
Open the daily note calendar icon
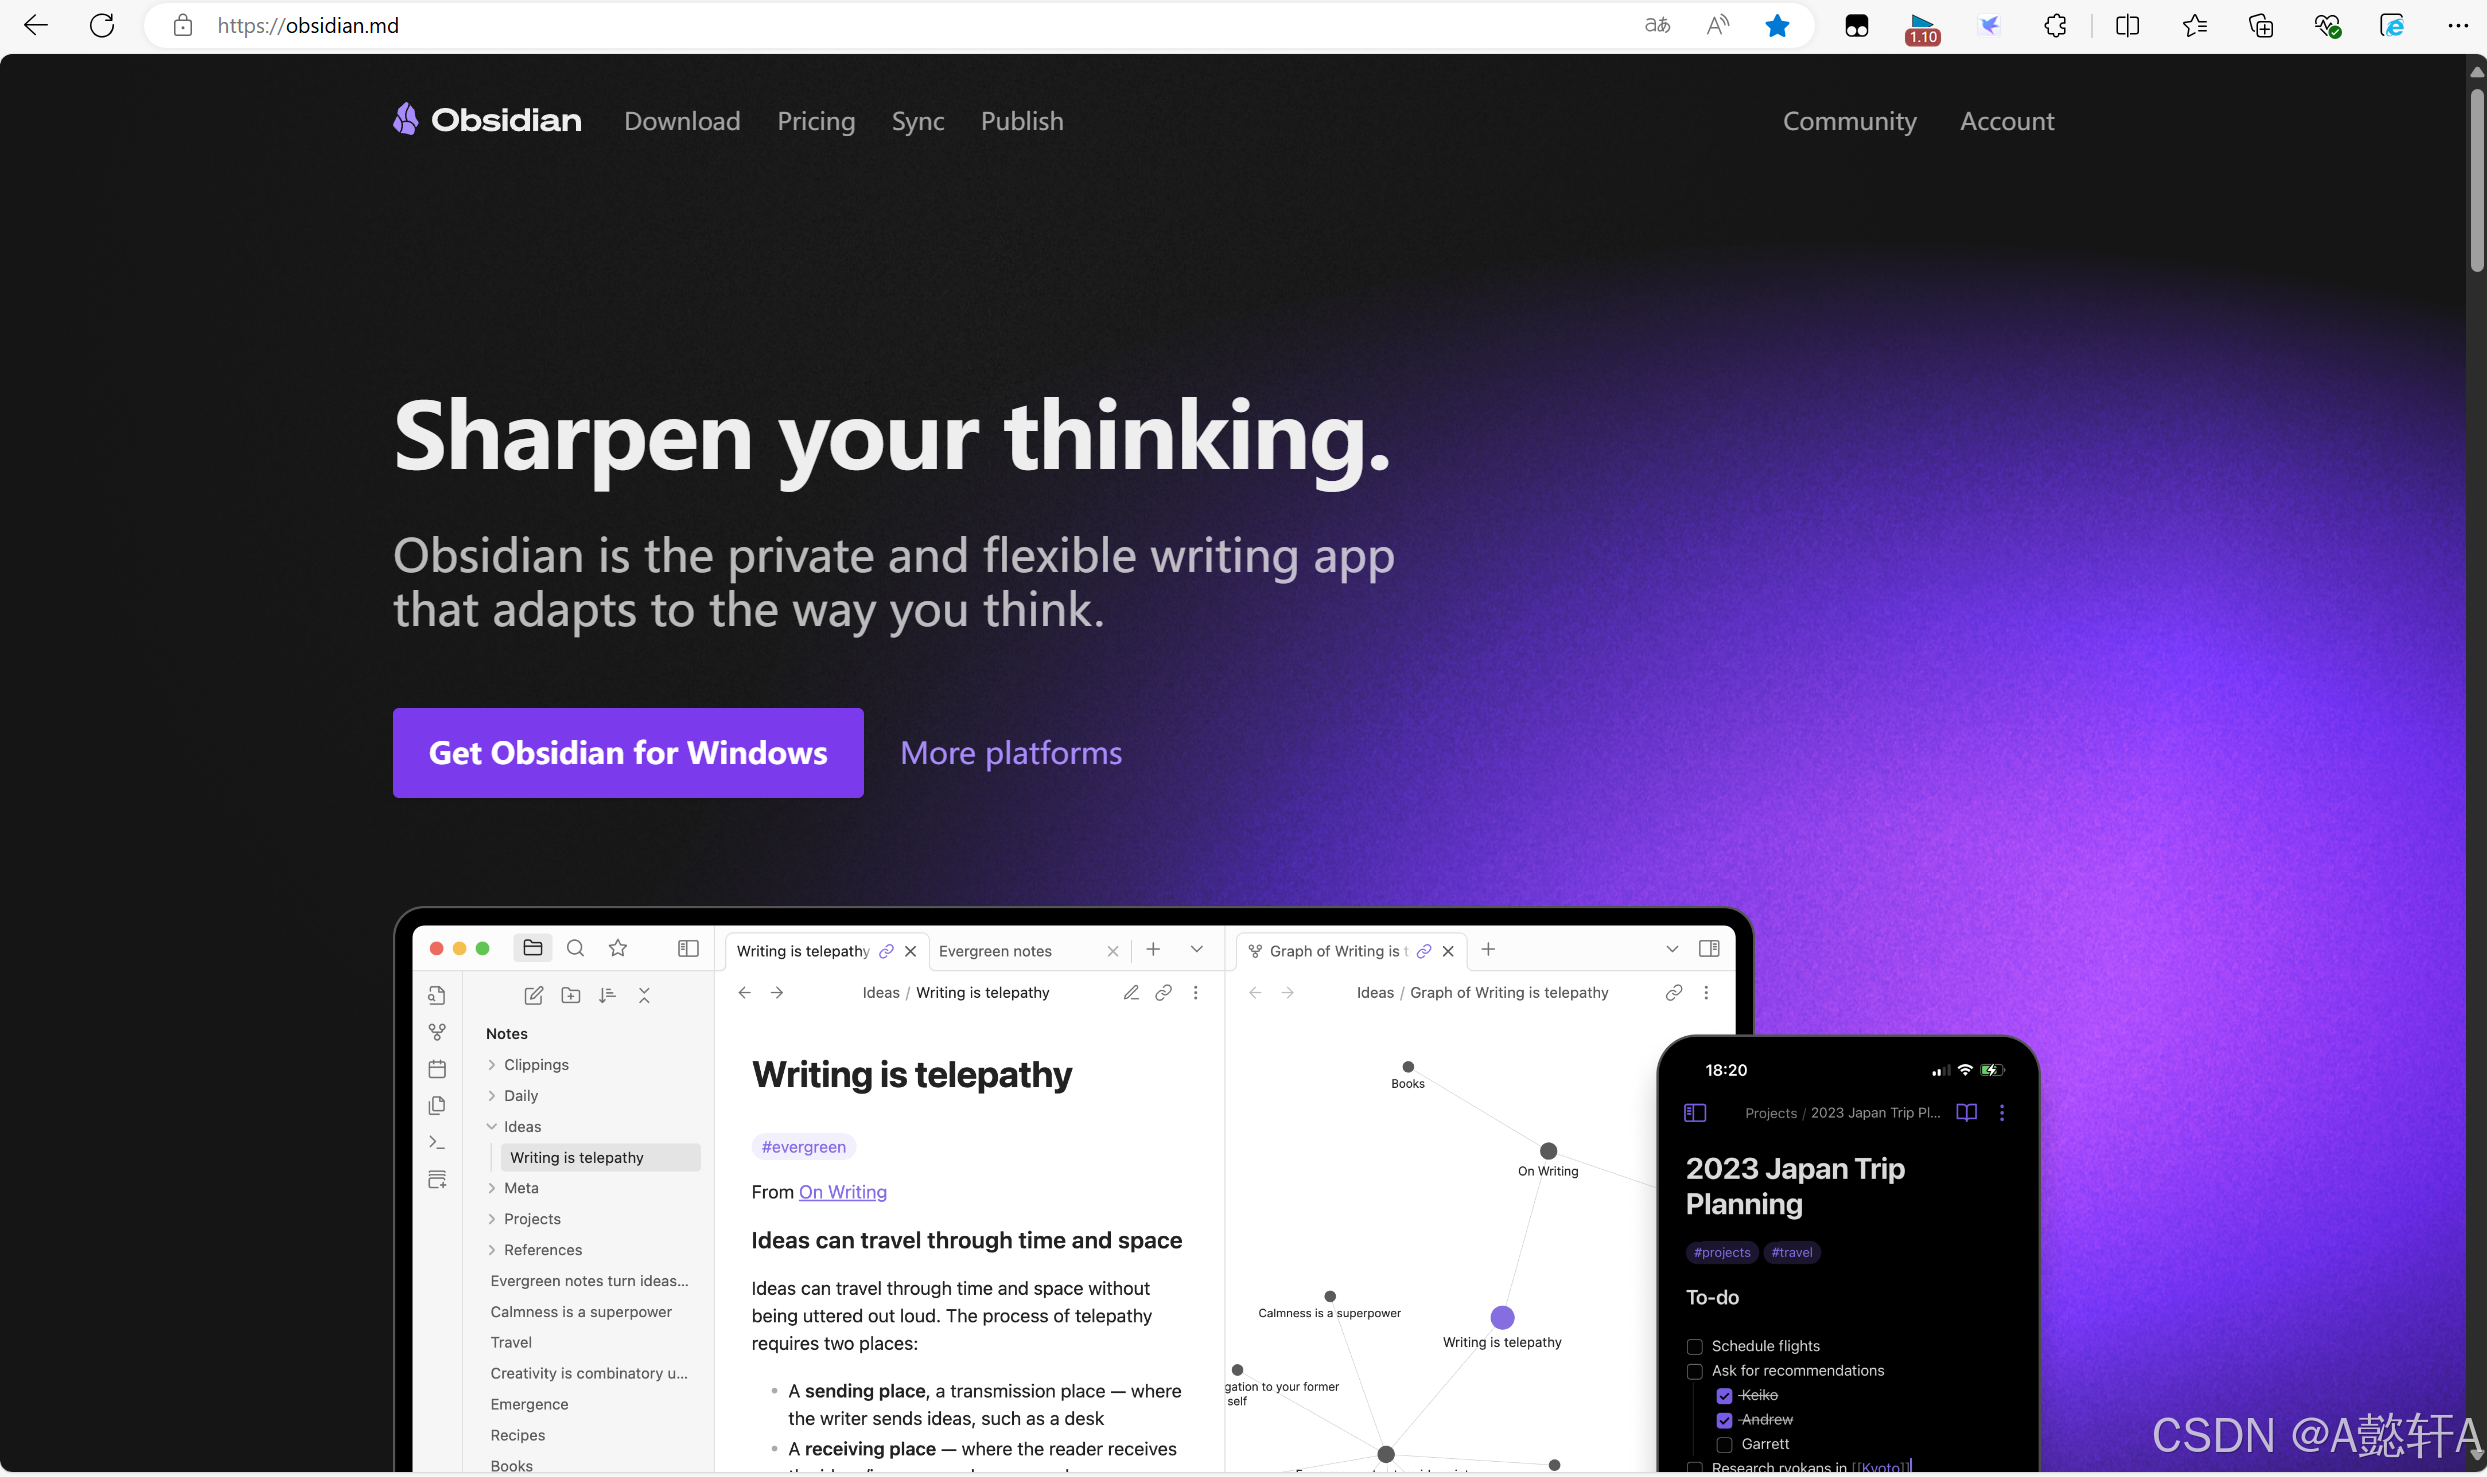[437, 1069]
